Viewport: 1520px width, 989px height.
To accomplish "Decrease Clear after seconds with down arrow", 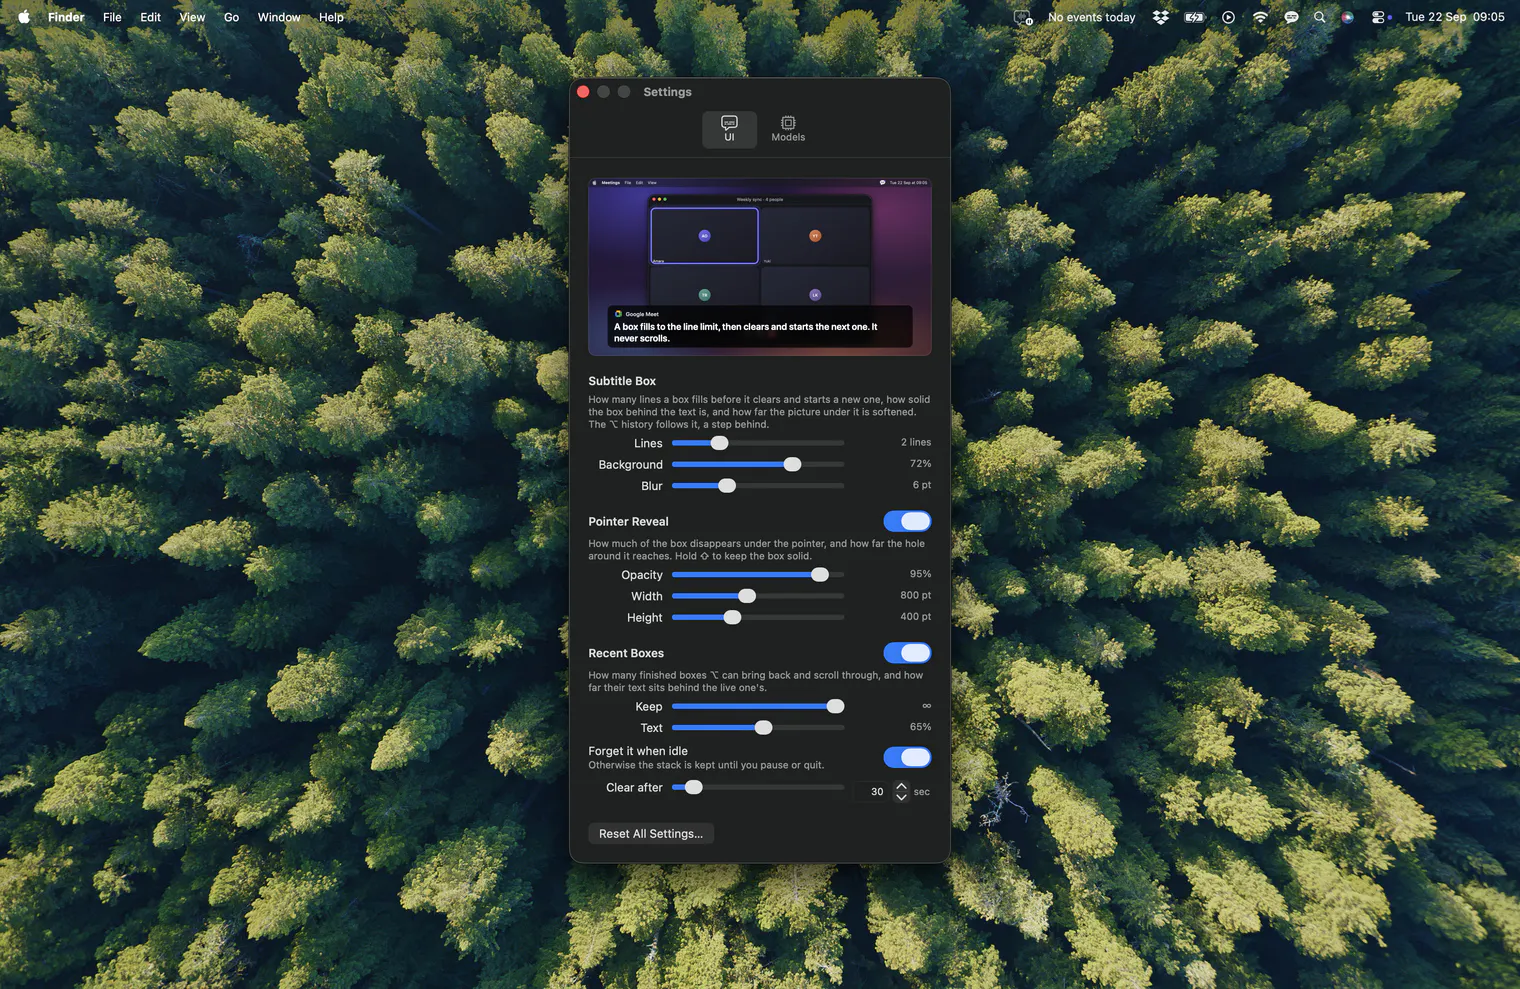I will pyautogui.click(x=901, y=797).
